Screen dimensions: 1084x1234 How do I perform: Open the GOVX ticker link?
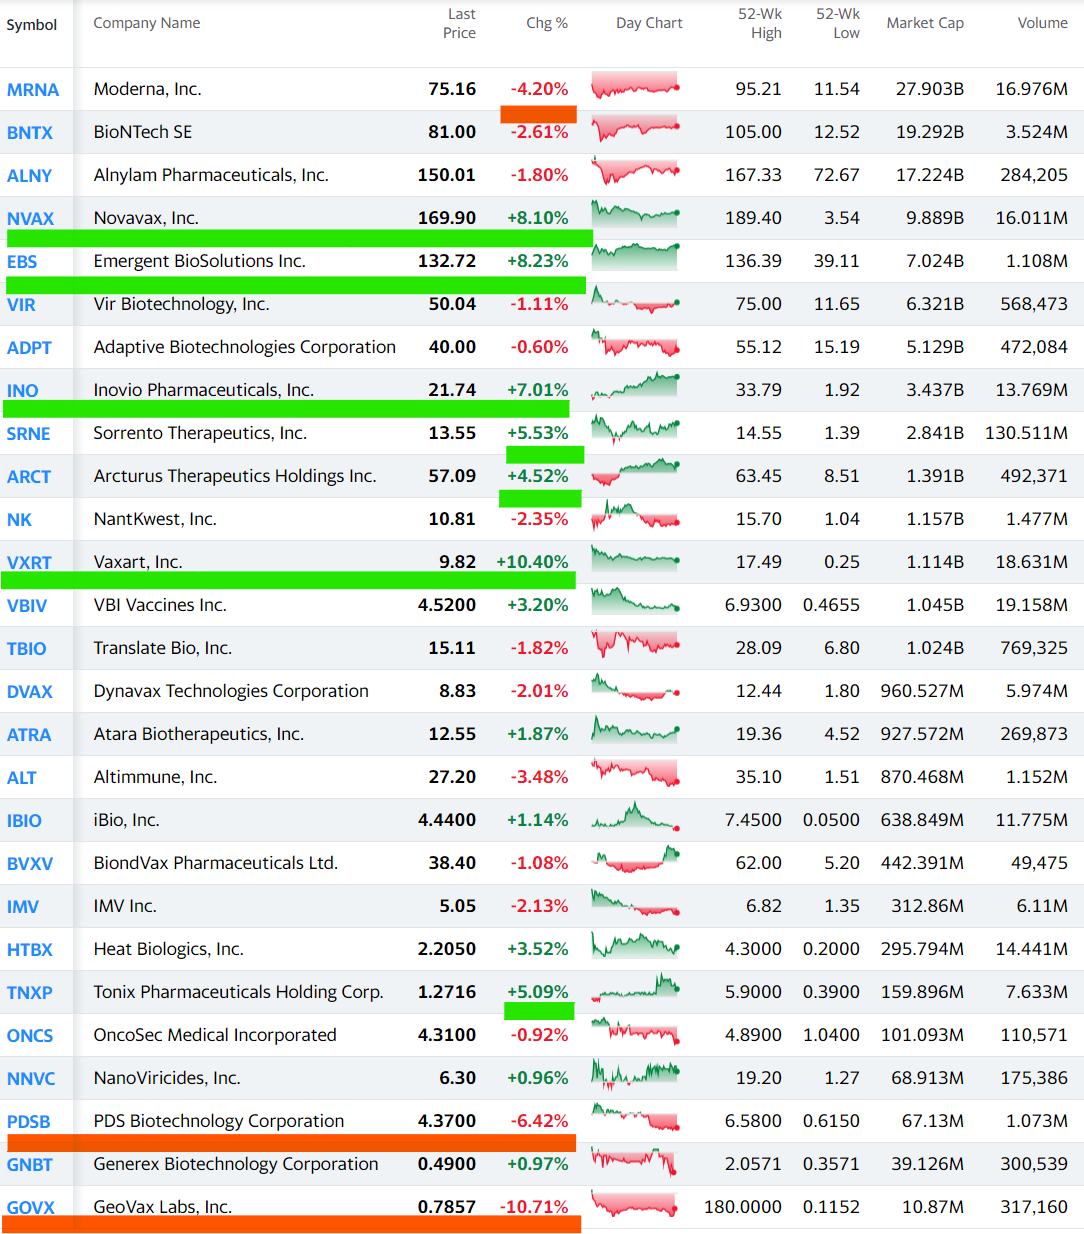click(31, 1208)
